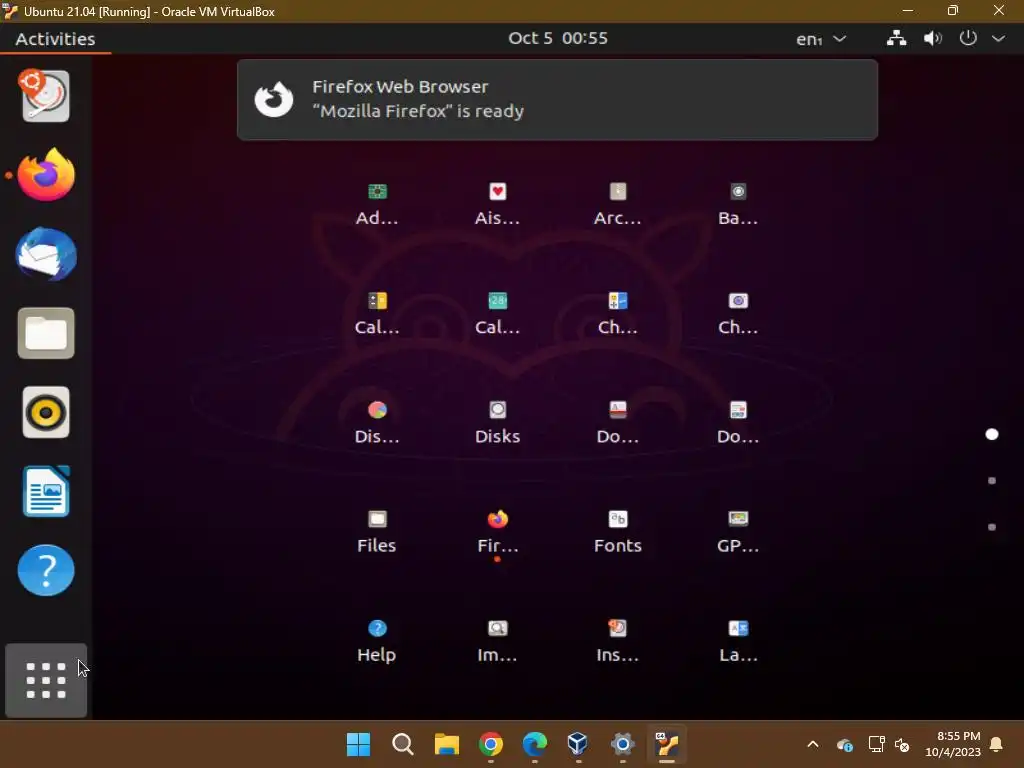Launch the GP... app

click(738, 531)
